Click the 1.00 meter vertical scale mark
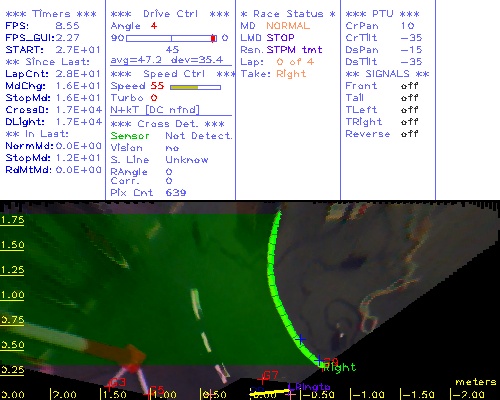 (12, 295)
